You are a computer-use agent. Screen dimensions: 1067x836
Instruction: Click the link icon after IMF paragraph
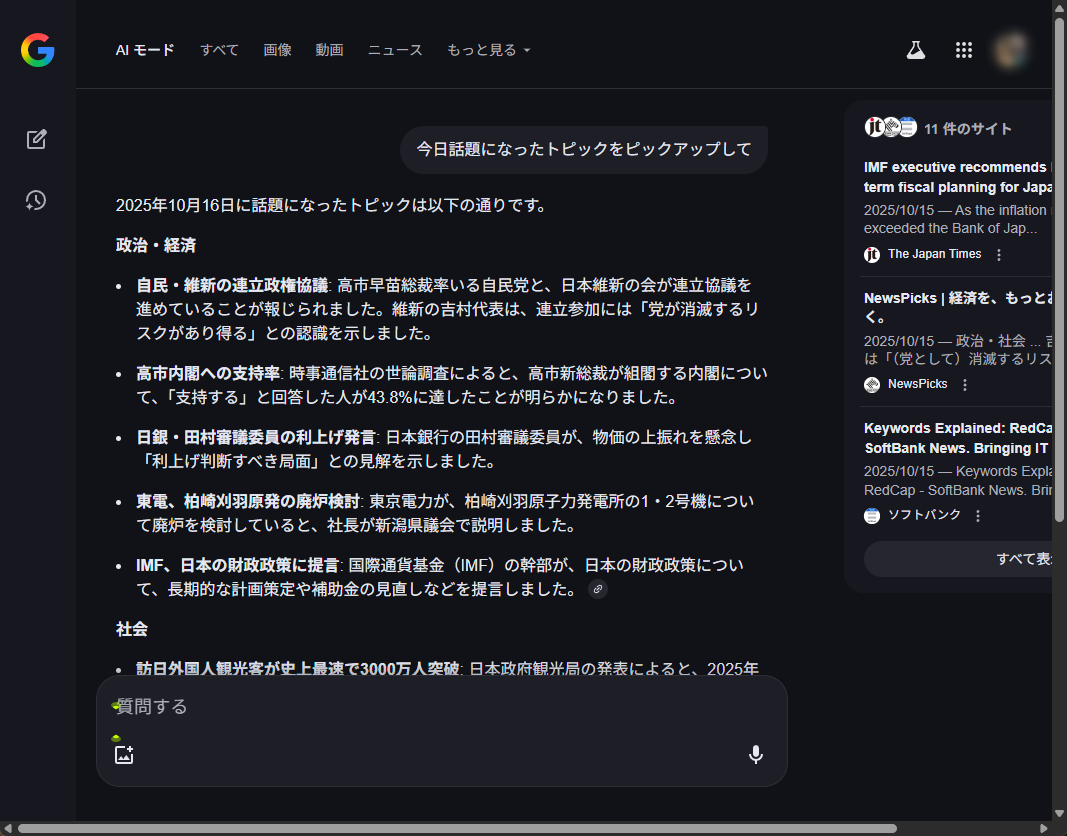tap(598, 590)
